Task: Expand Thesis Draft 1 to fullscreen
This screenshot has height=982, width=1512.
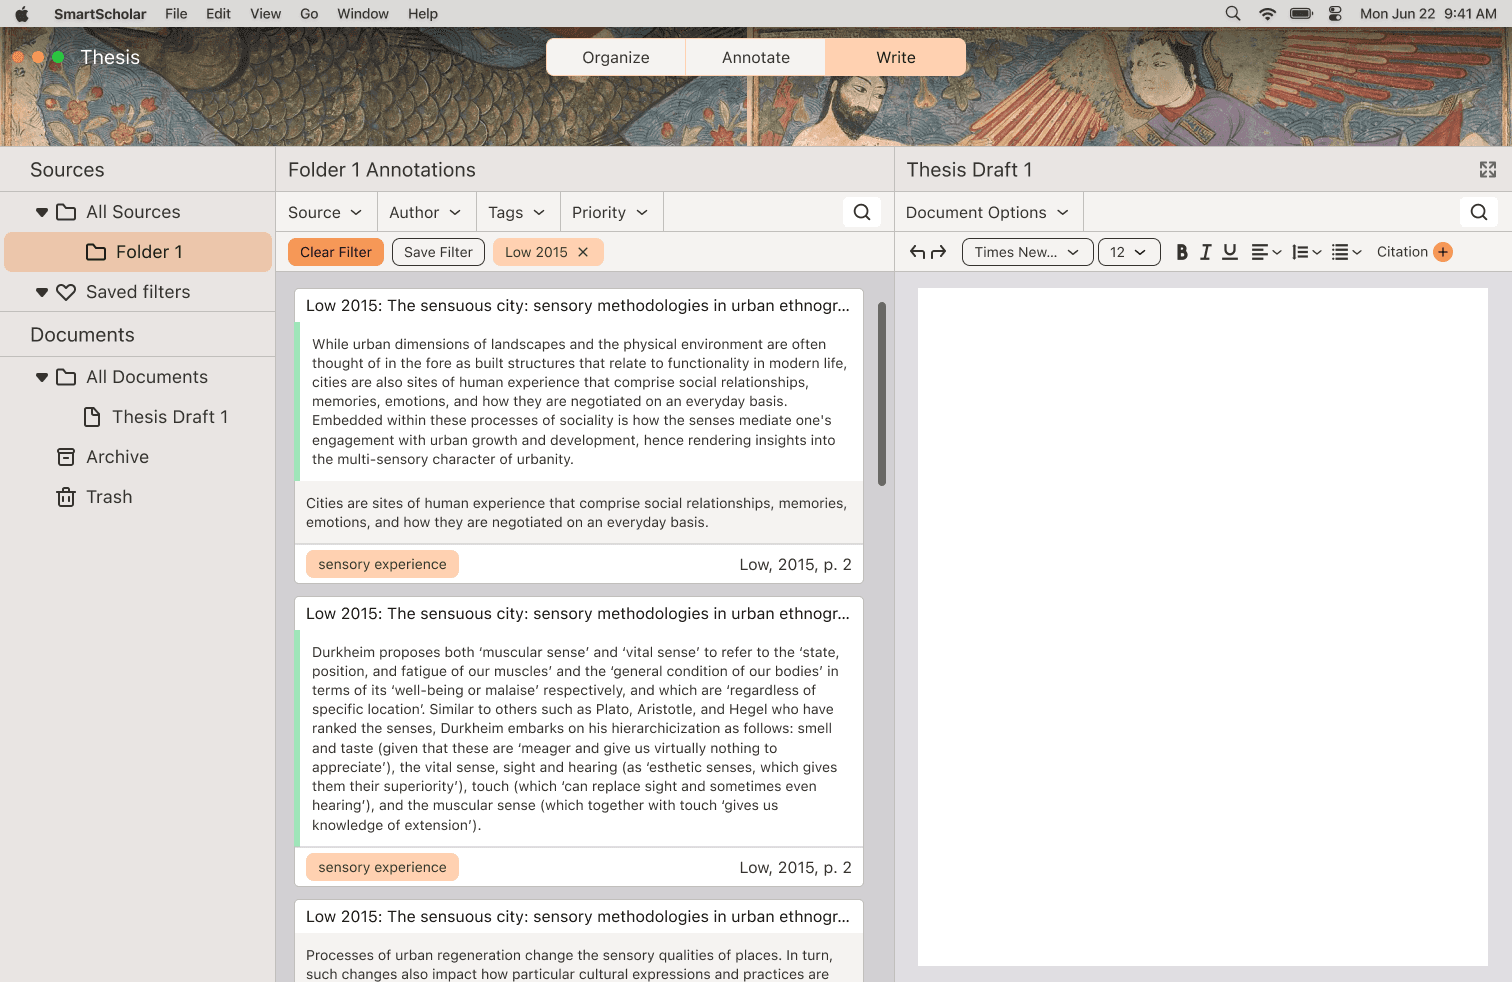Action: click(1488, 170)
